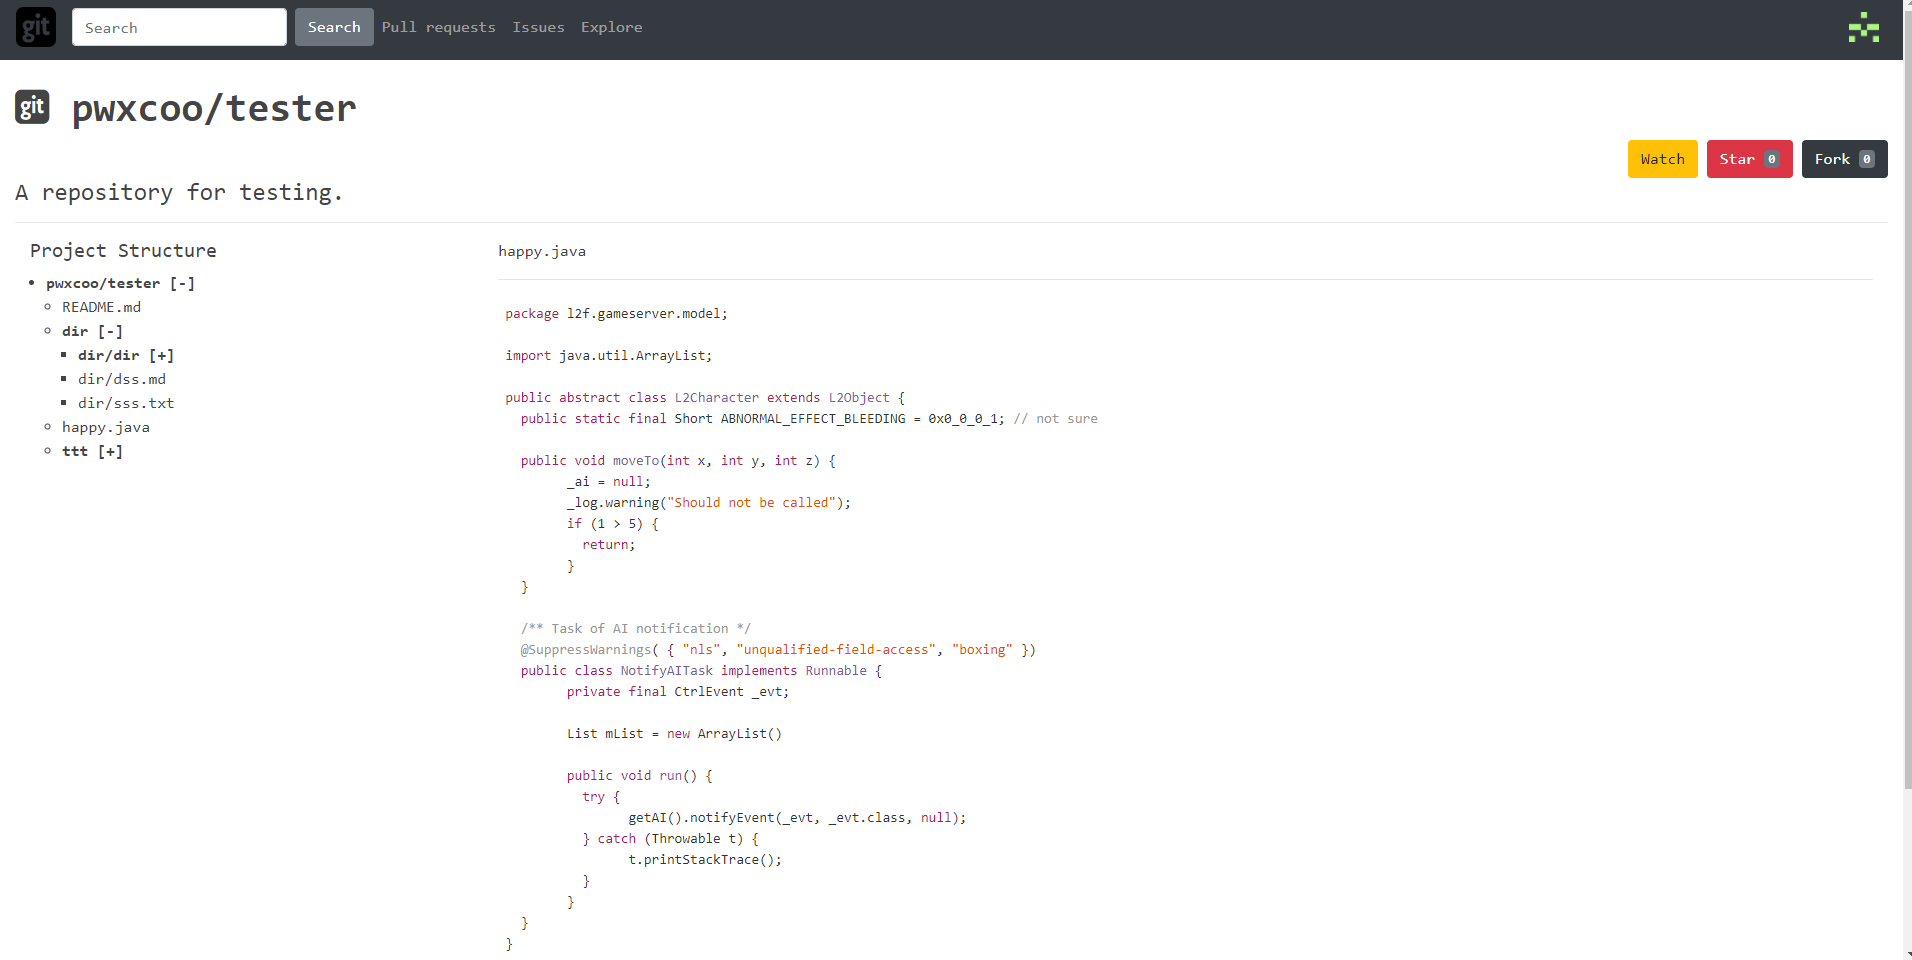Select happy.java in the project tree

pyautogui.click(x=106, y=427)
